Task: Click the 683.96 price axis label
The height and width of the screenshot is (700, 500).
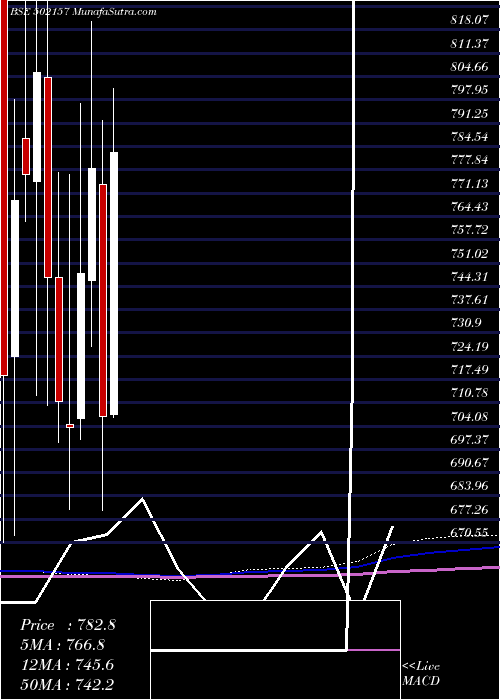Action: click(x=469, y=487)
